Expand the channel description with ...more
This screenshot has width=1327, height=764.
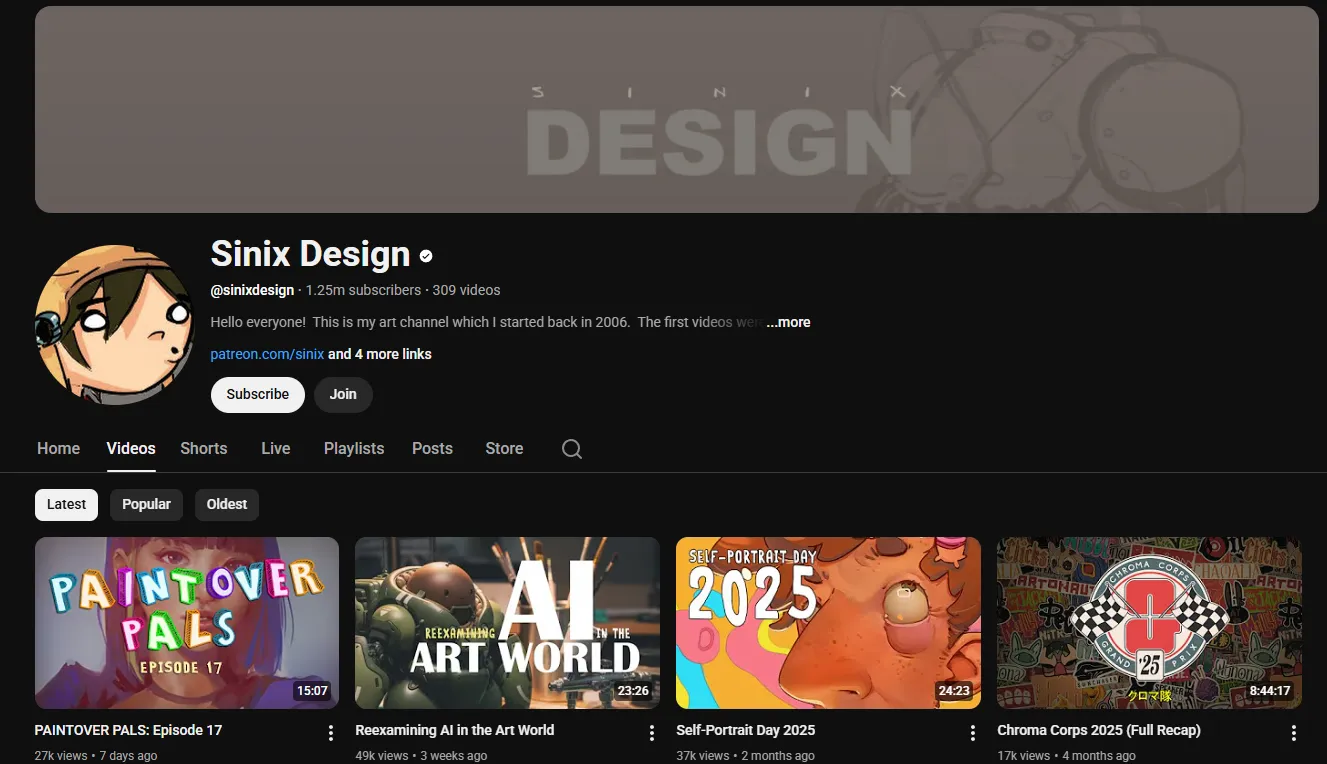click(788, 322)
